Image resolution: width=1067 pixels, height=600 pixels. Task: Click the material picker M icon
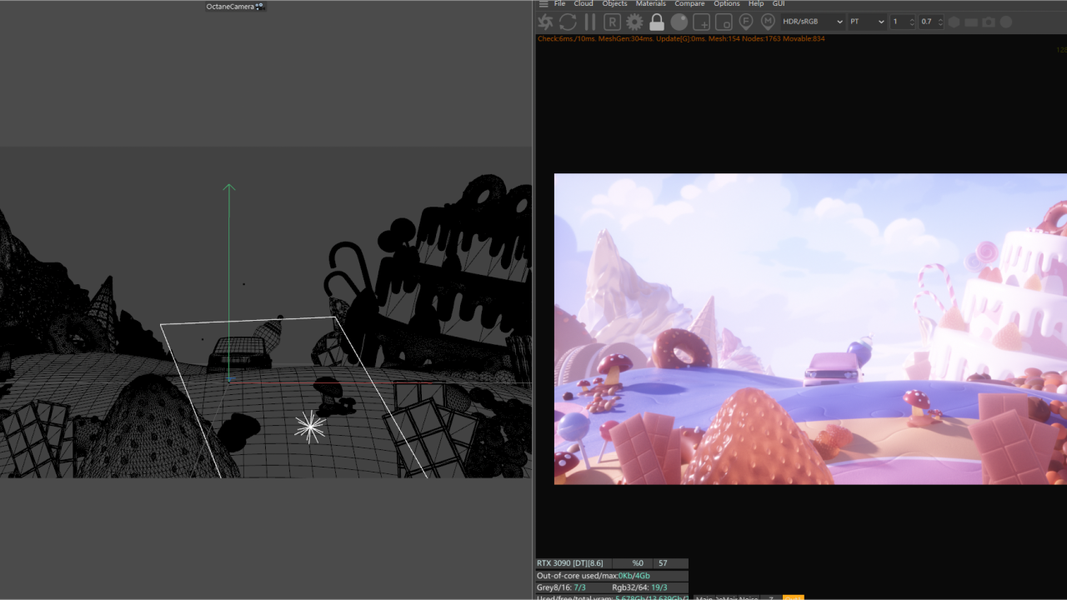pos(768,22)
